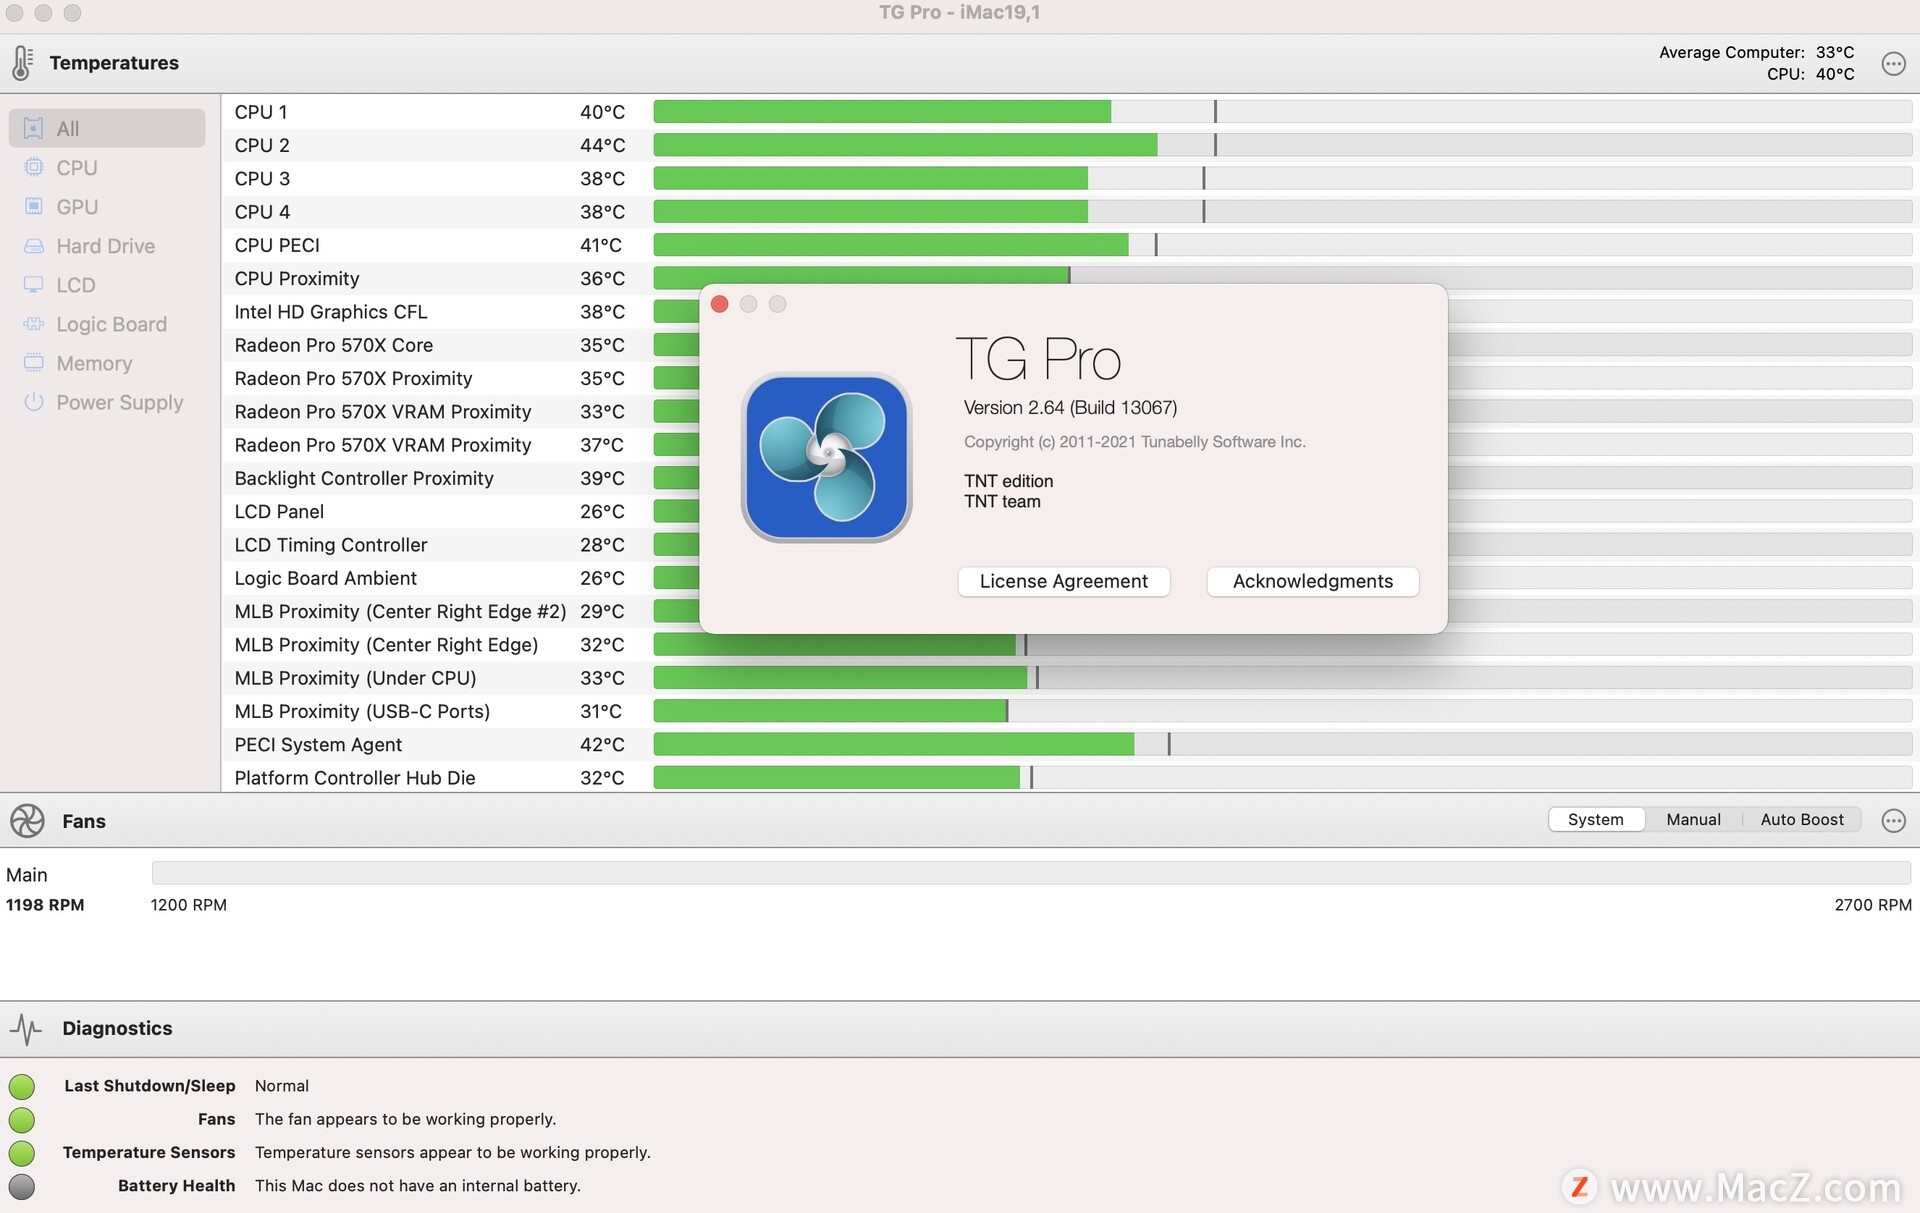
Task: Show Logic Board temperatures category
Action: point(106,324)
